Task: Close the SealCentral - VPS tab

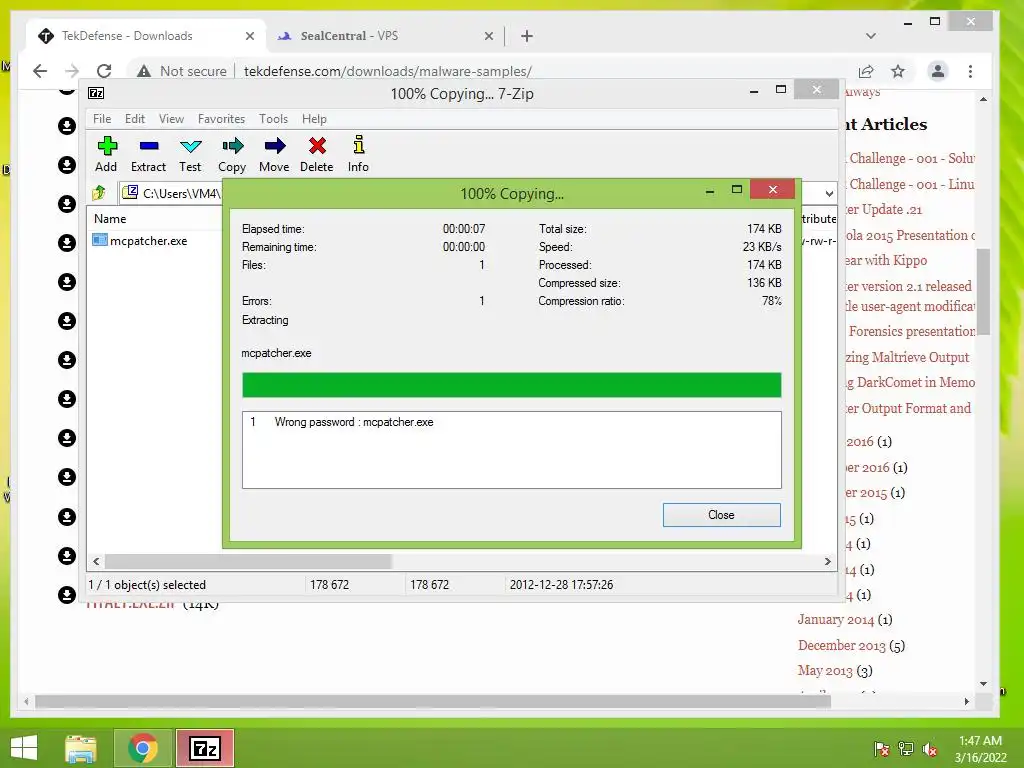Action: coord(489,37)
